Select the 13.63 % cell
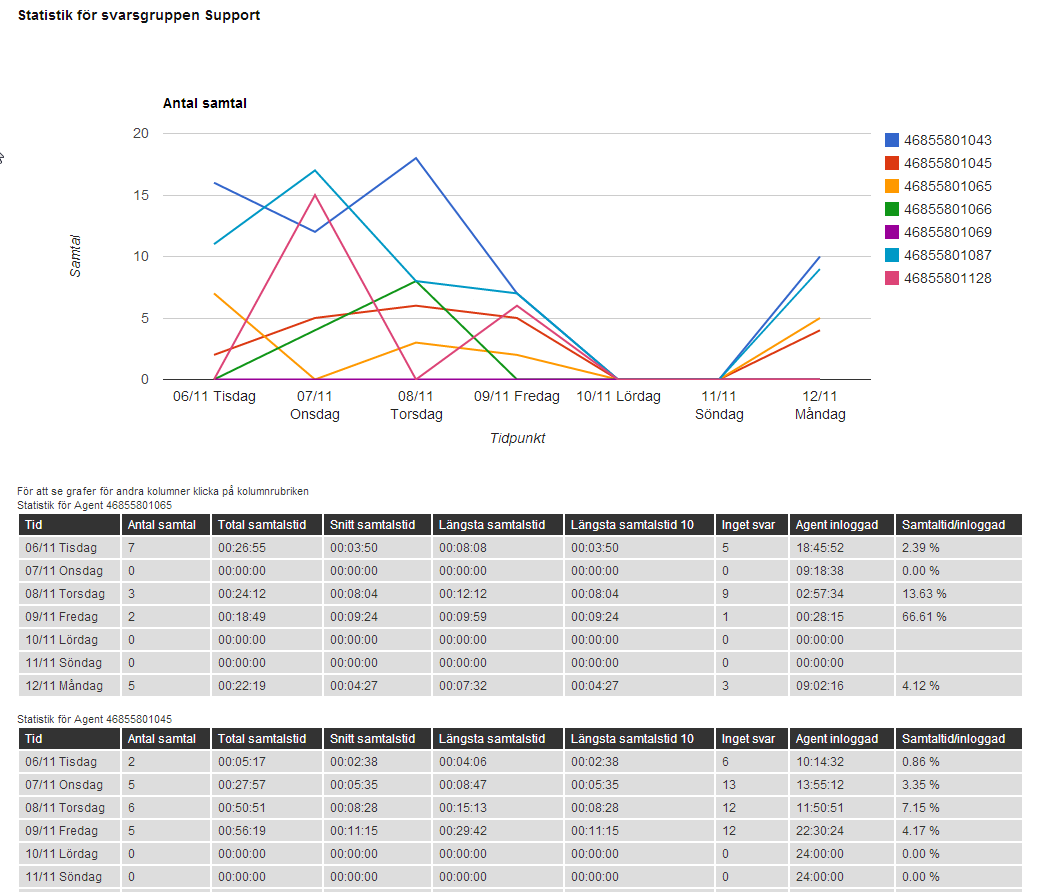The image size is (1042, 892). (959, 594)
